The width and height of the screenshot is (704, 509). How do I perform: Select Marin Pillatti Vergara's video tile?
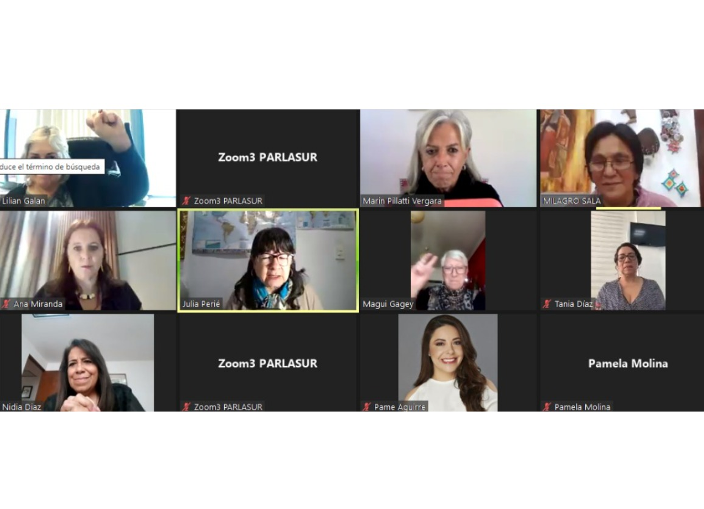448,158
